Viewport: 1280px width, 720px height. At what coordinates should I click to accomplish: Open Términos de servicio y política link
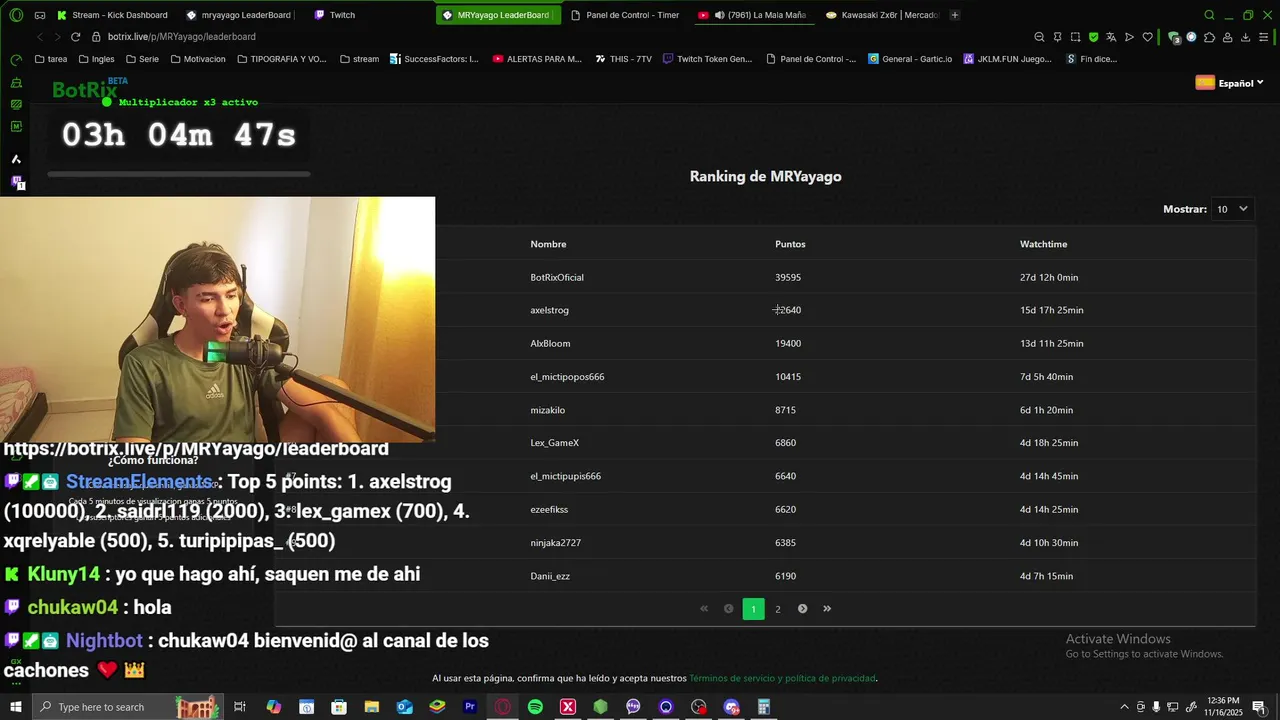783,678
